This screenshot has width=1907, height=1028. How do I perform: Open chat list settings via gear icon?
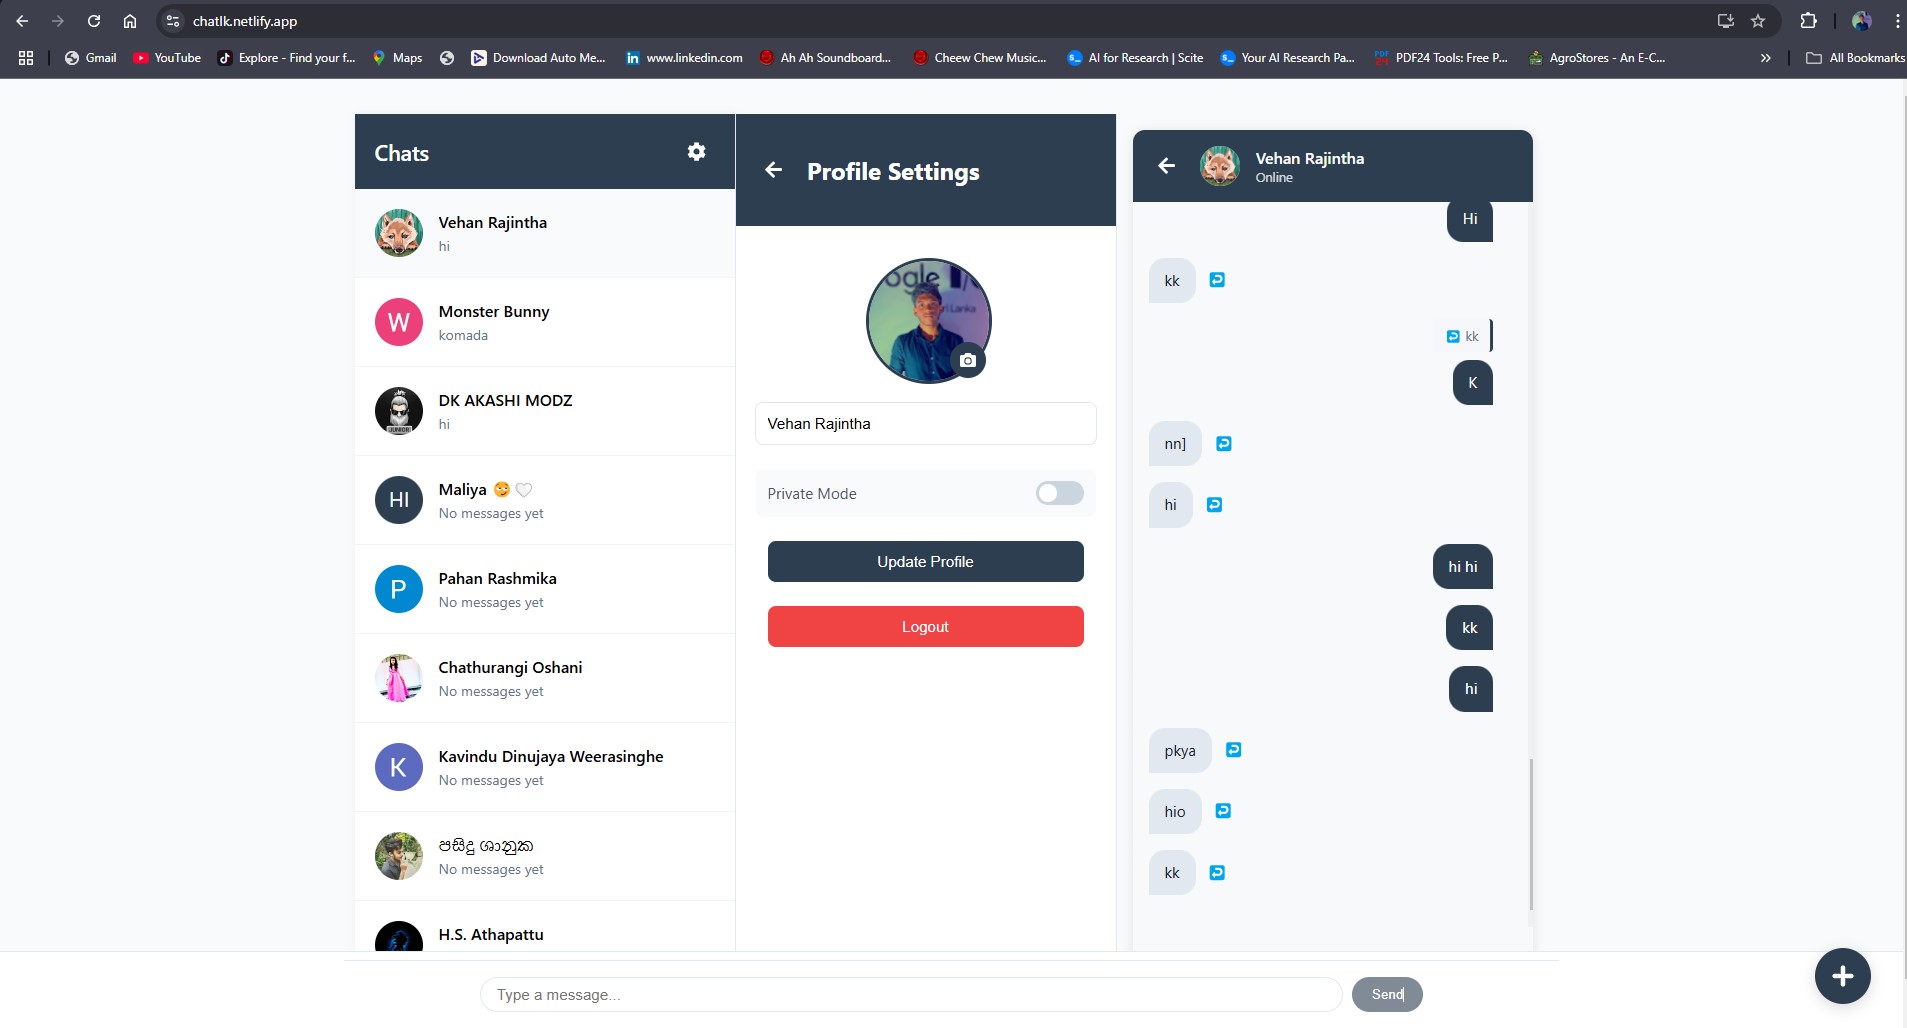tap(696, 151)
